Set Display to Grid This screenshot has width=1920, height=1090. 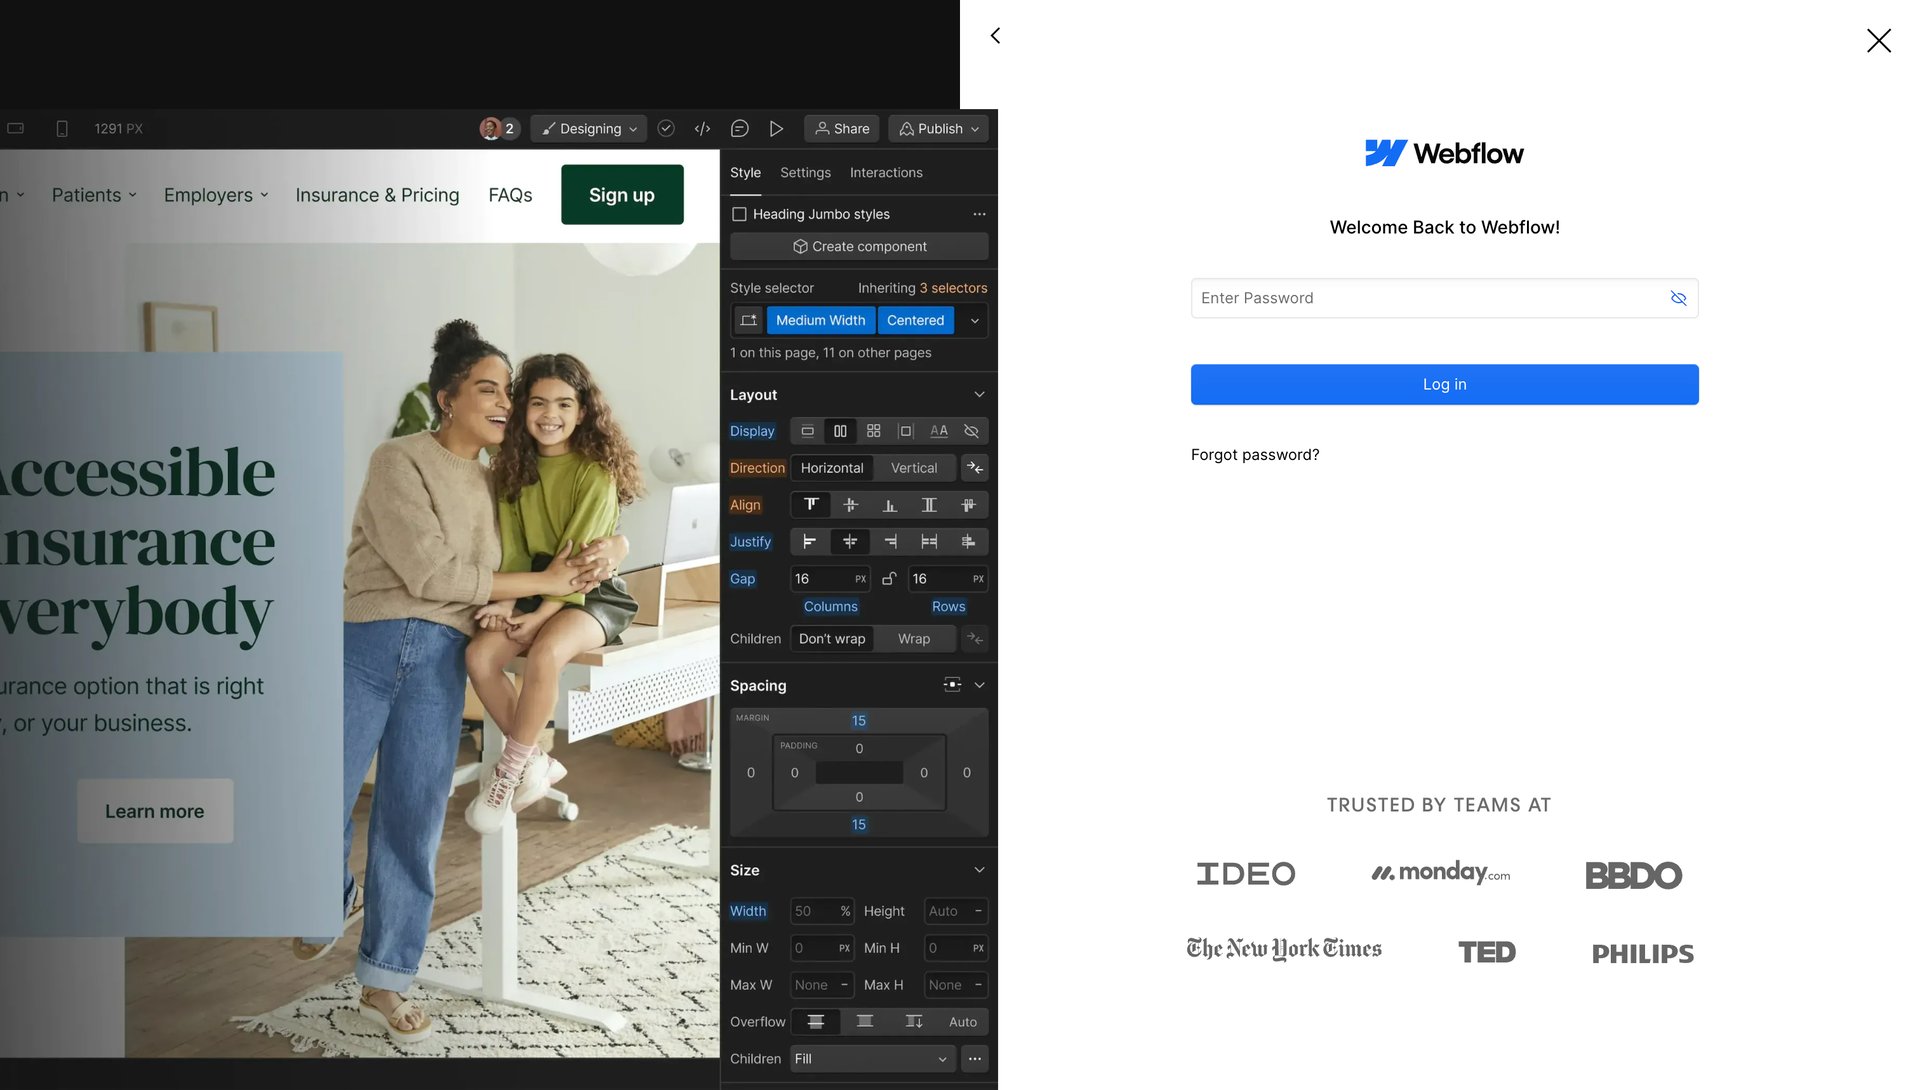873,430
